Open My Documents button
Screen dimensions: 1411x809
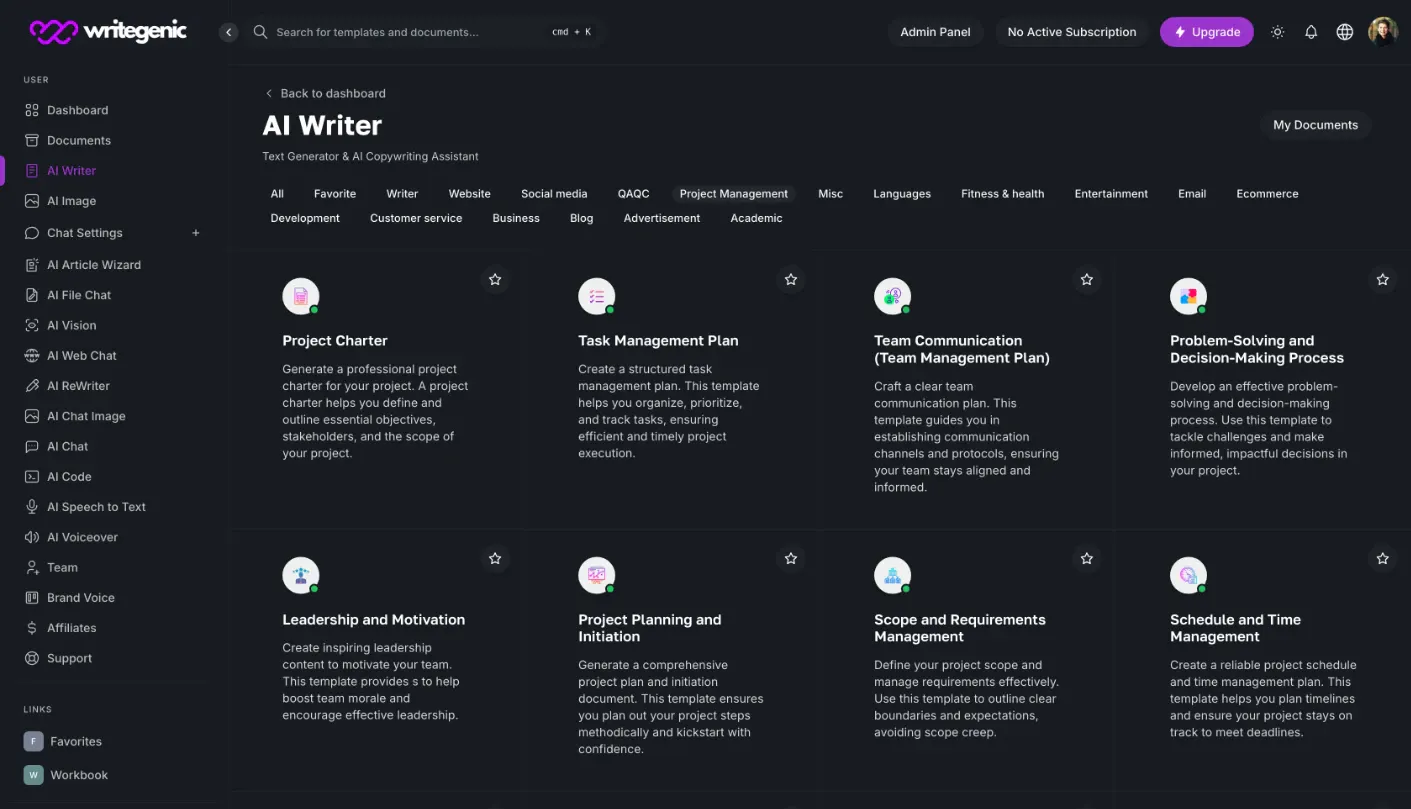point(1315,125)
